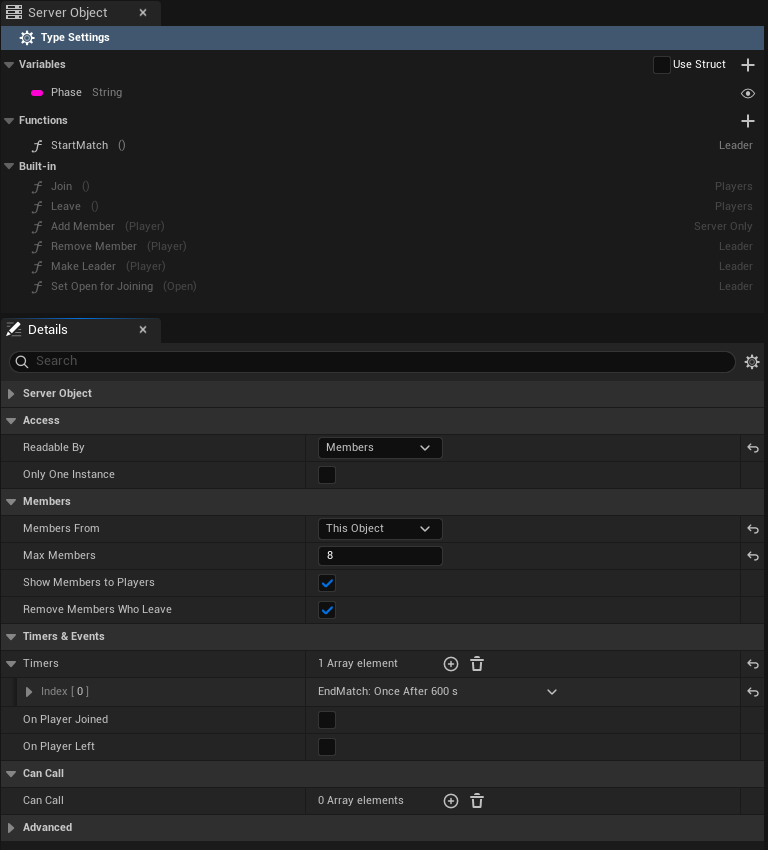Enable the Use Struct checkbox
Screen dimensions: 768x850
pos(661,65)
